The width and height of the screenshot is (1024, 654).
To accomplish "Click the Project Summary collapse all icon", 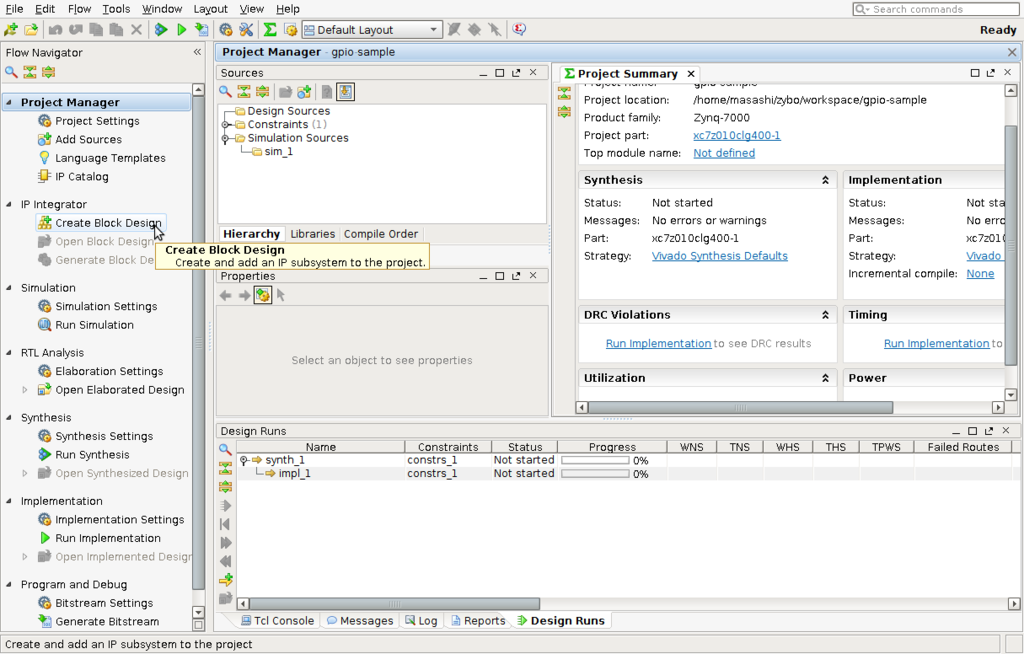I will point(564,93).
